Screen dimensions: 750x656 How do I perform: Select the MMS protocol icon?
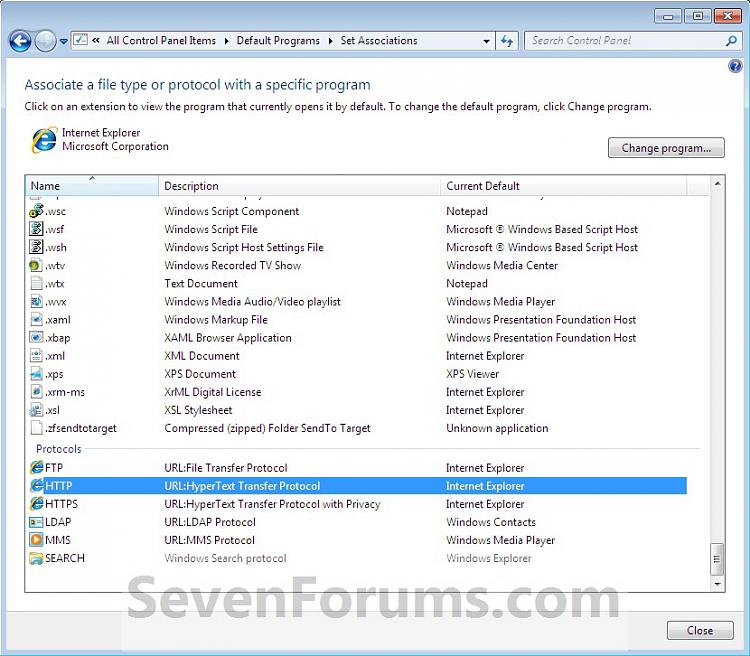[x=36, y=540]
